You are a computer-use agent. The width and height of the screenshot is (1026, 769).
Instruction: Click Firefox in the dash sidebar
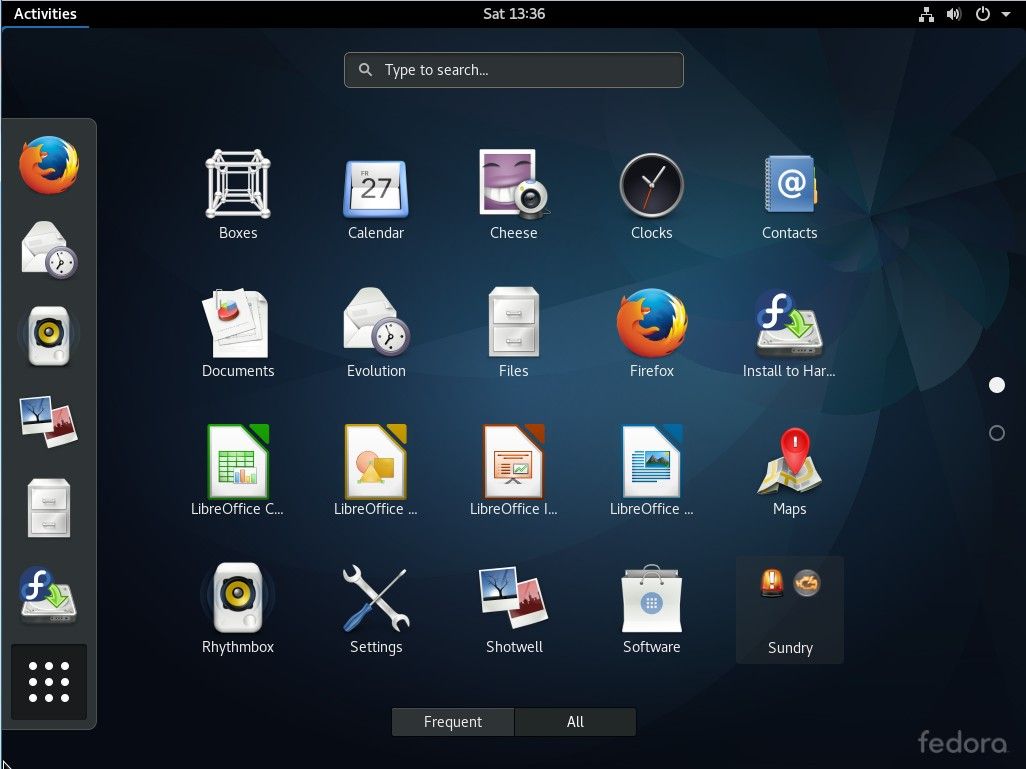click(49, 165)
